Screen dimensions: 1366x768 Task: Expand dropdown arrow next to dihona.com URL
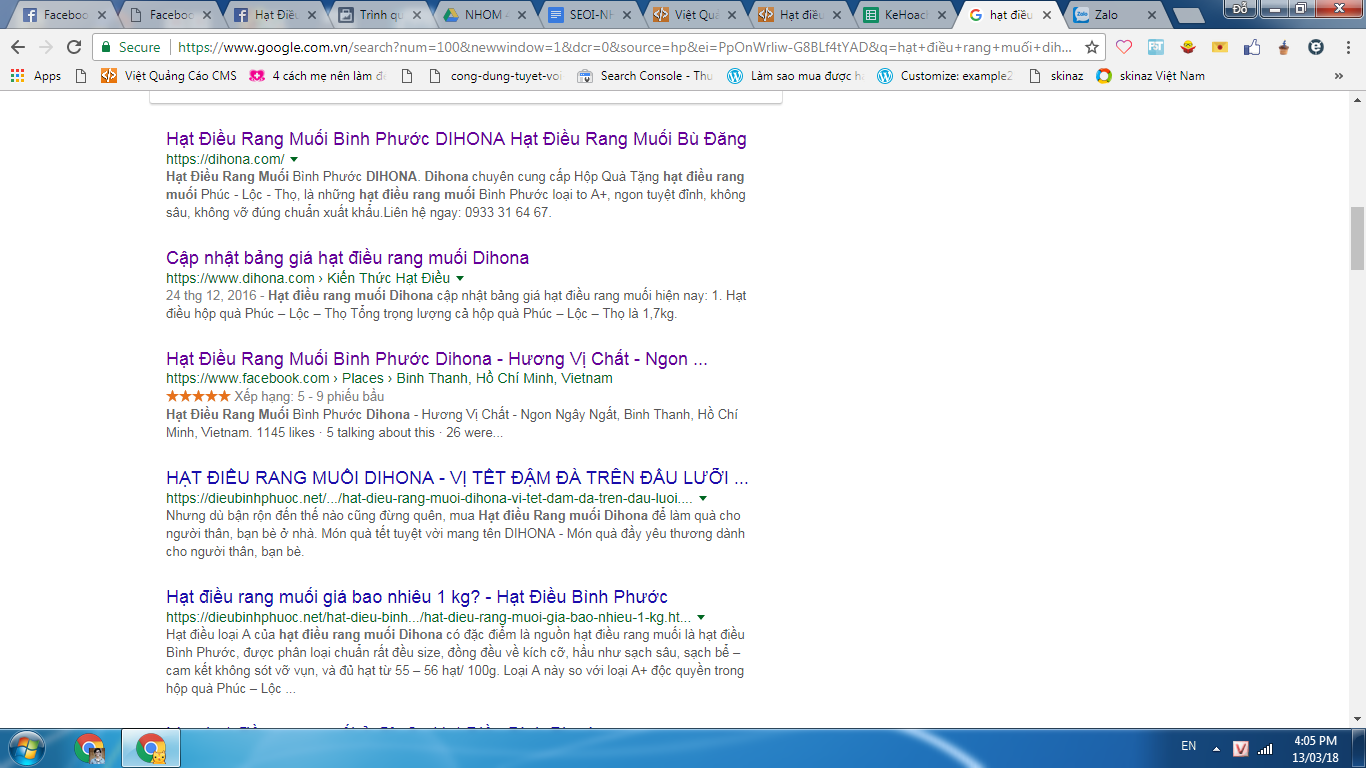pyautogui.click(x=294, y=160)
